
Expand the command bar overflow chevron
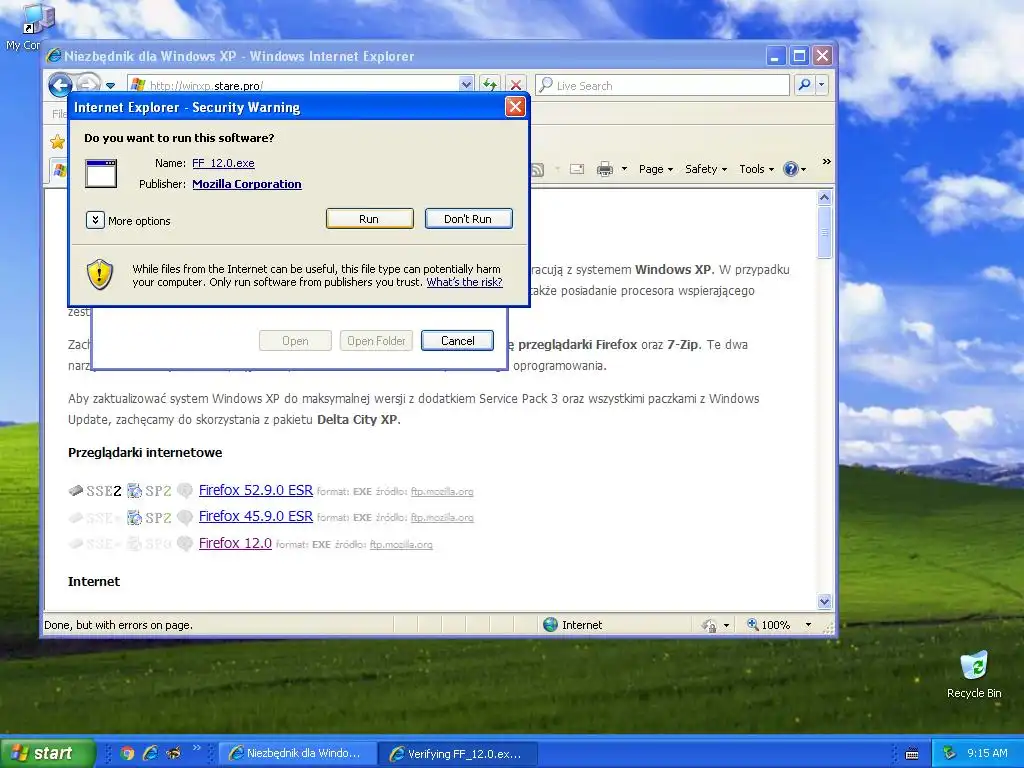[x=827, y=162]
